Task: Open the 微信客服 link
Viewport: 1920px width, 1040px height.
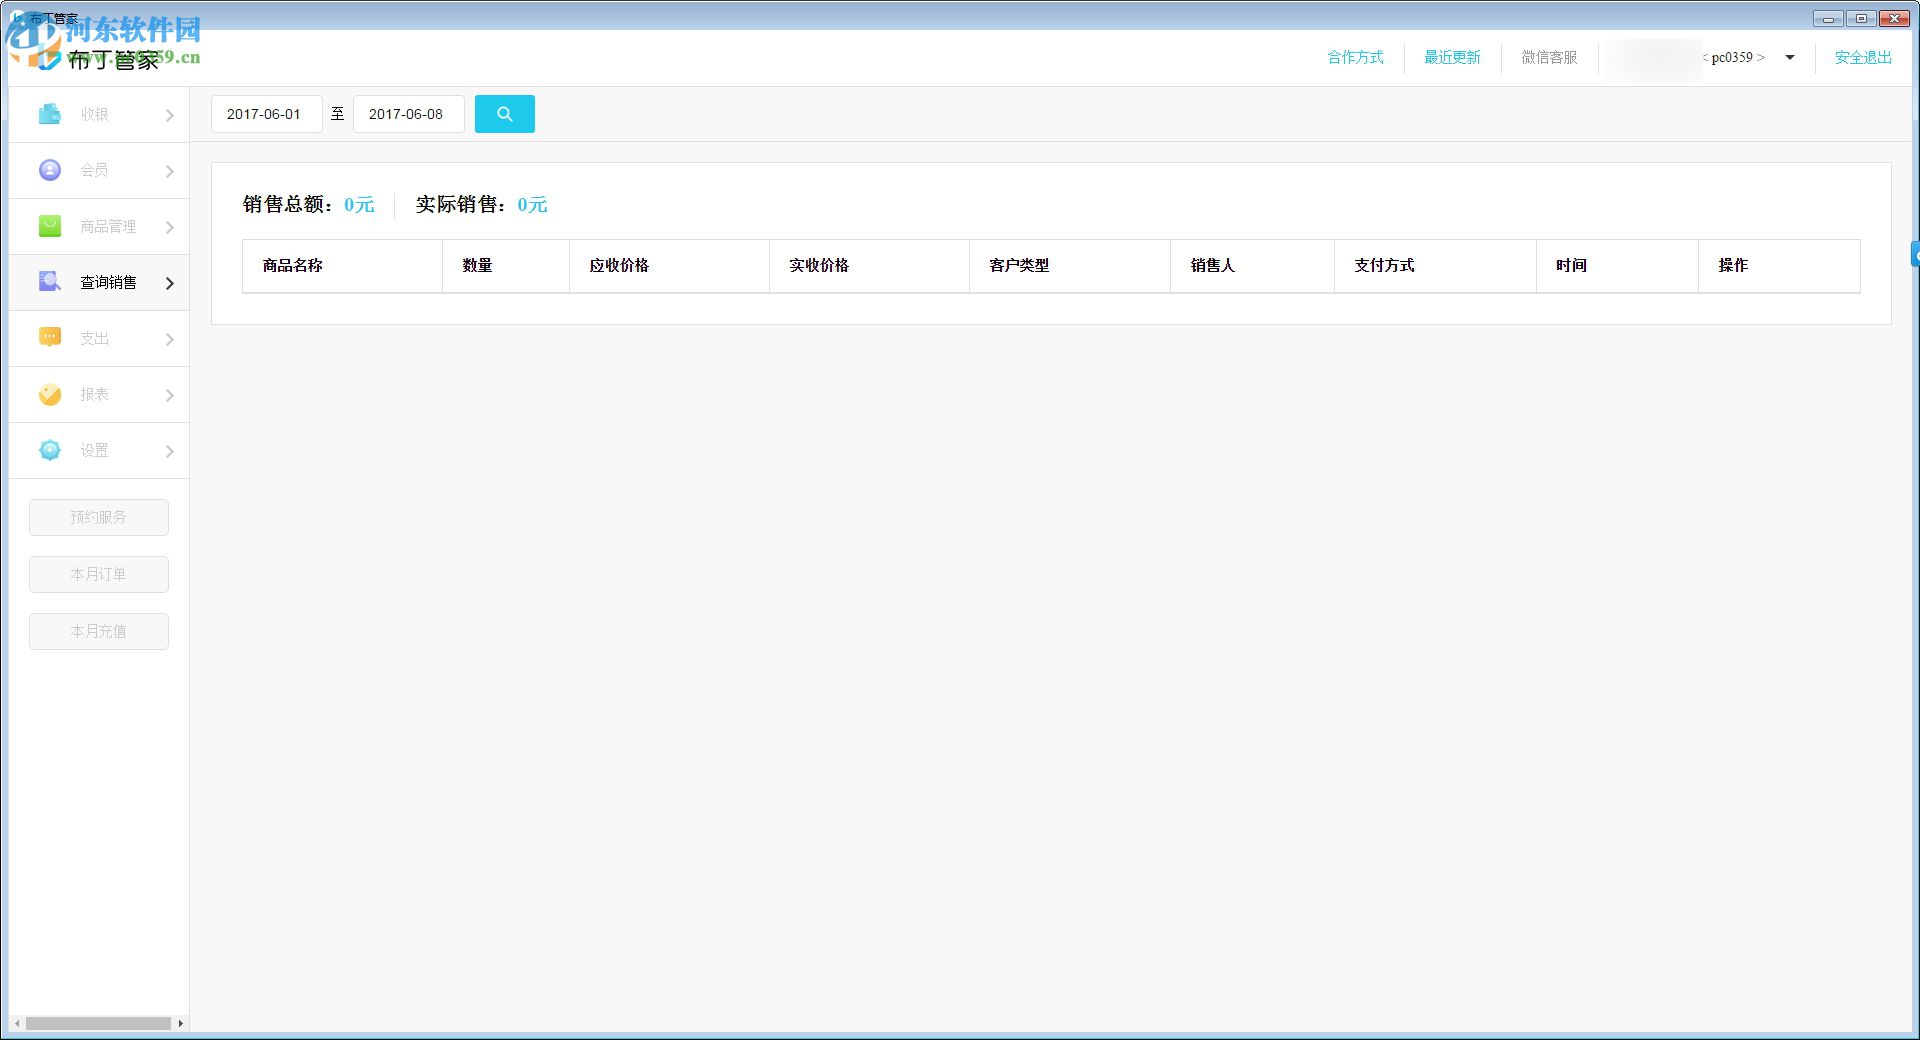Action: [1549, 57]
